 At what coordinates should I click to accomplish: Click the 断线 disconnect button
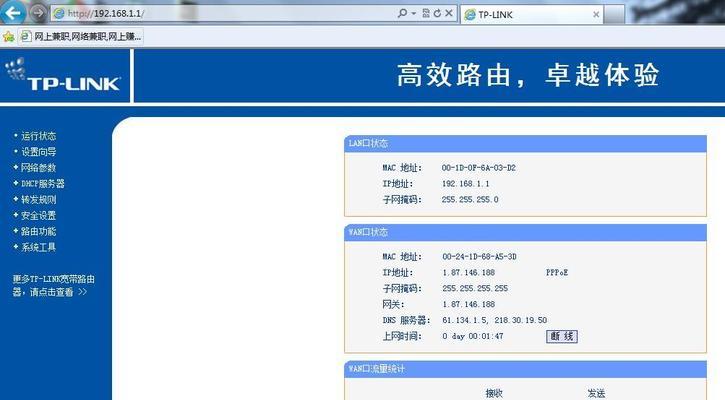562,336
